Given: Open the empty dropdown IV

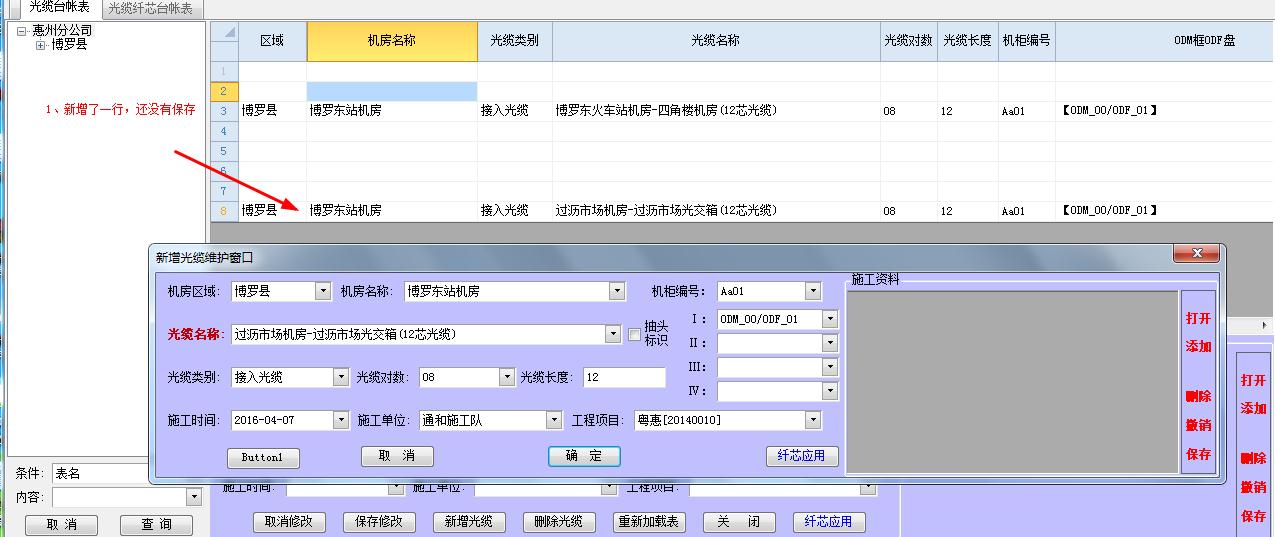Looking at the screenshot, I should (x=830, y=391).
